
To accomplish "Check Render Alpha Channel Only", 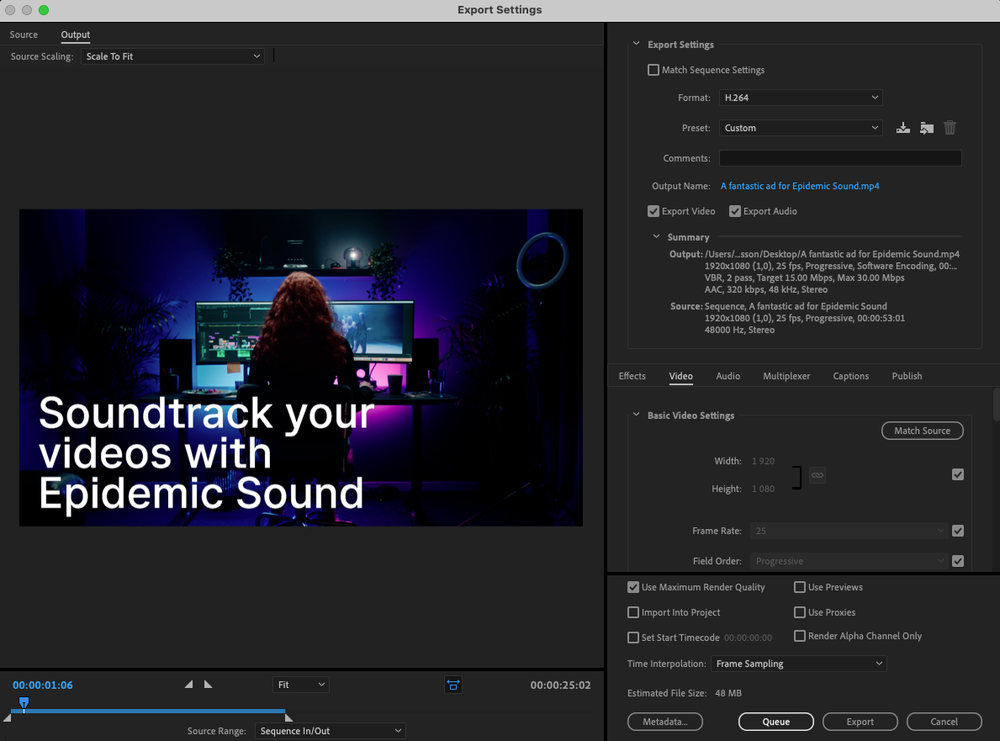I will (x=800, y=636).
